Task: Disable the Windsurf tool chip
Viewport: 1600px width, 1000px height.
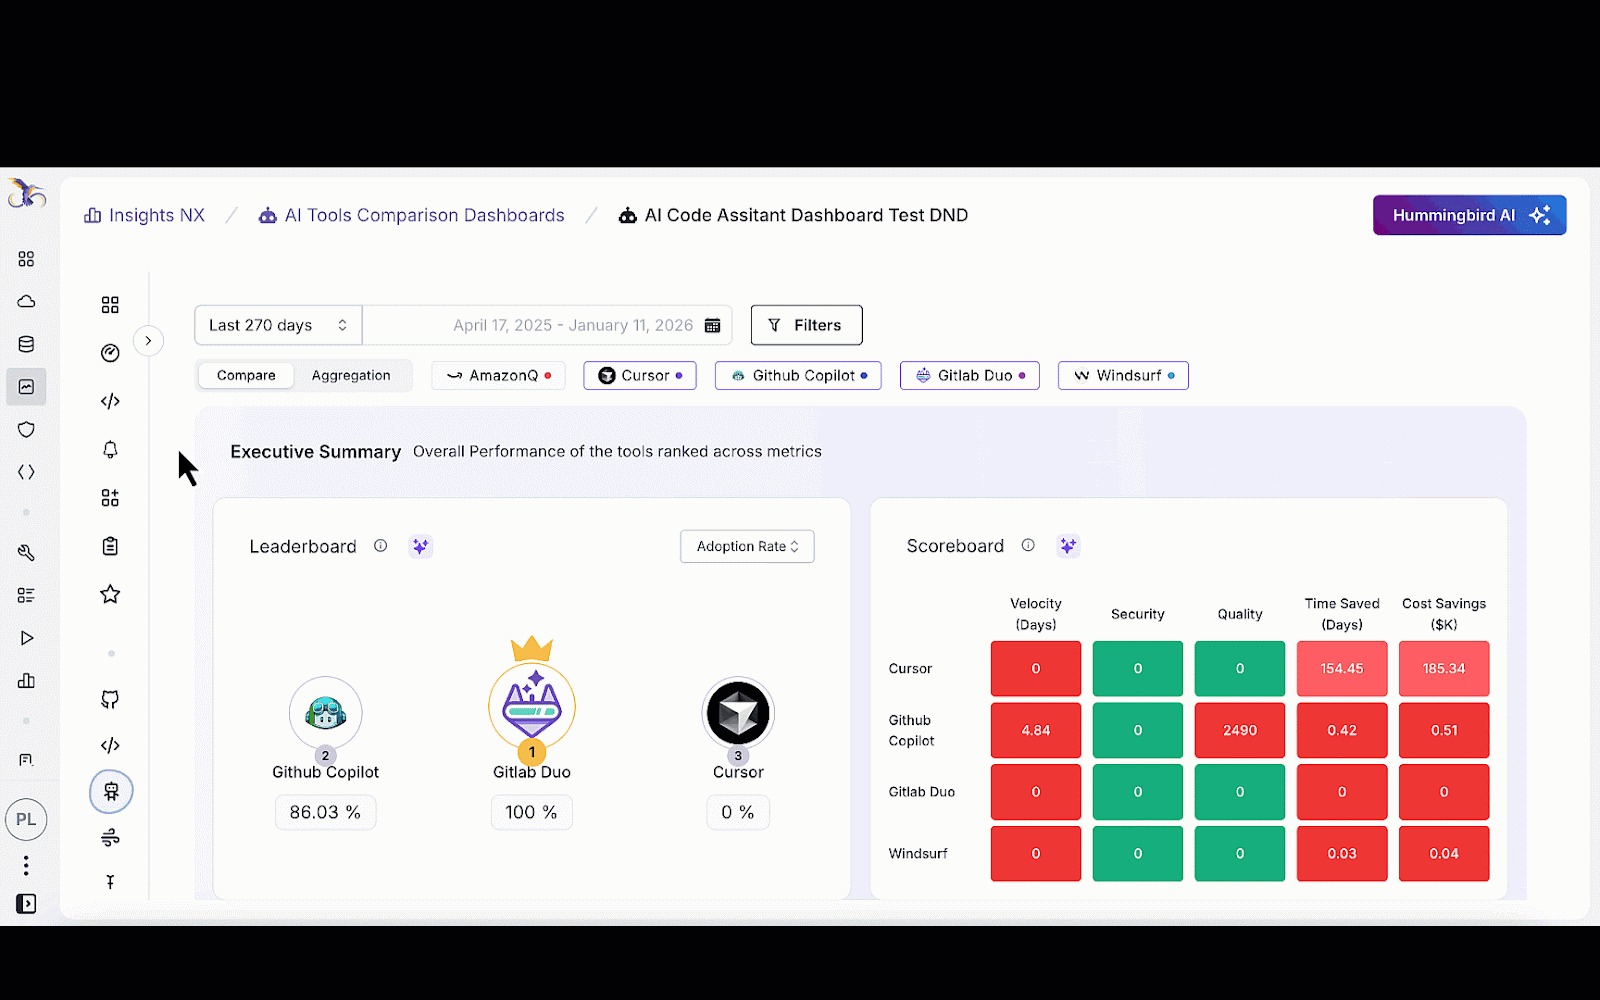Action: click(x=1122, y=376)
